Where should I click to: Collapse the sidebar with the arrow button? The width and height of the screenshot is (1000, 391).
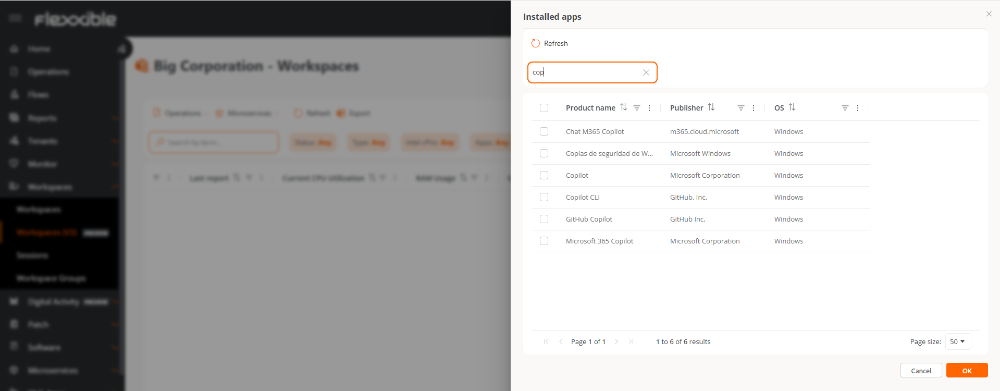[122, 48]
